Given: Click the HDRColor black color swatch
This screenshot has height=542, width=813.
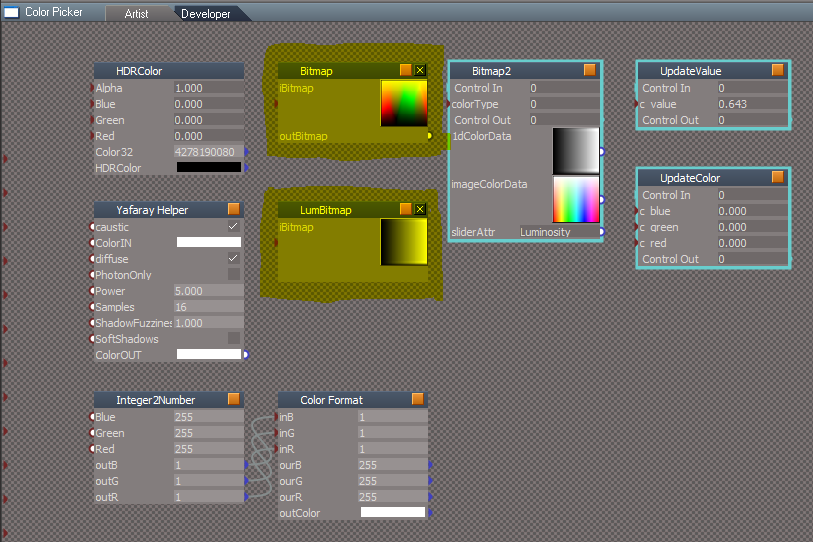Looking at the screenshot, I should pyautogui.click(x=209, y=167).
